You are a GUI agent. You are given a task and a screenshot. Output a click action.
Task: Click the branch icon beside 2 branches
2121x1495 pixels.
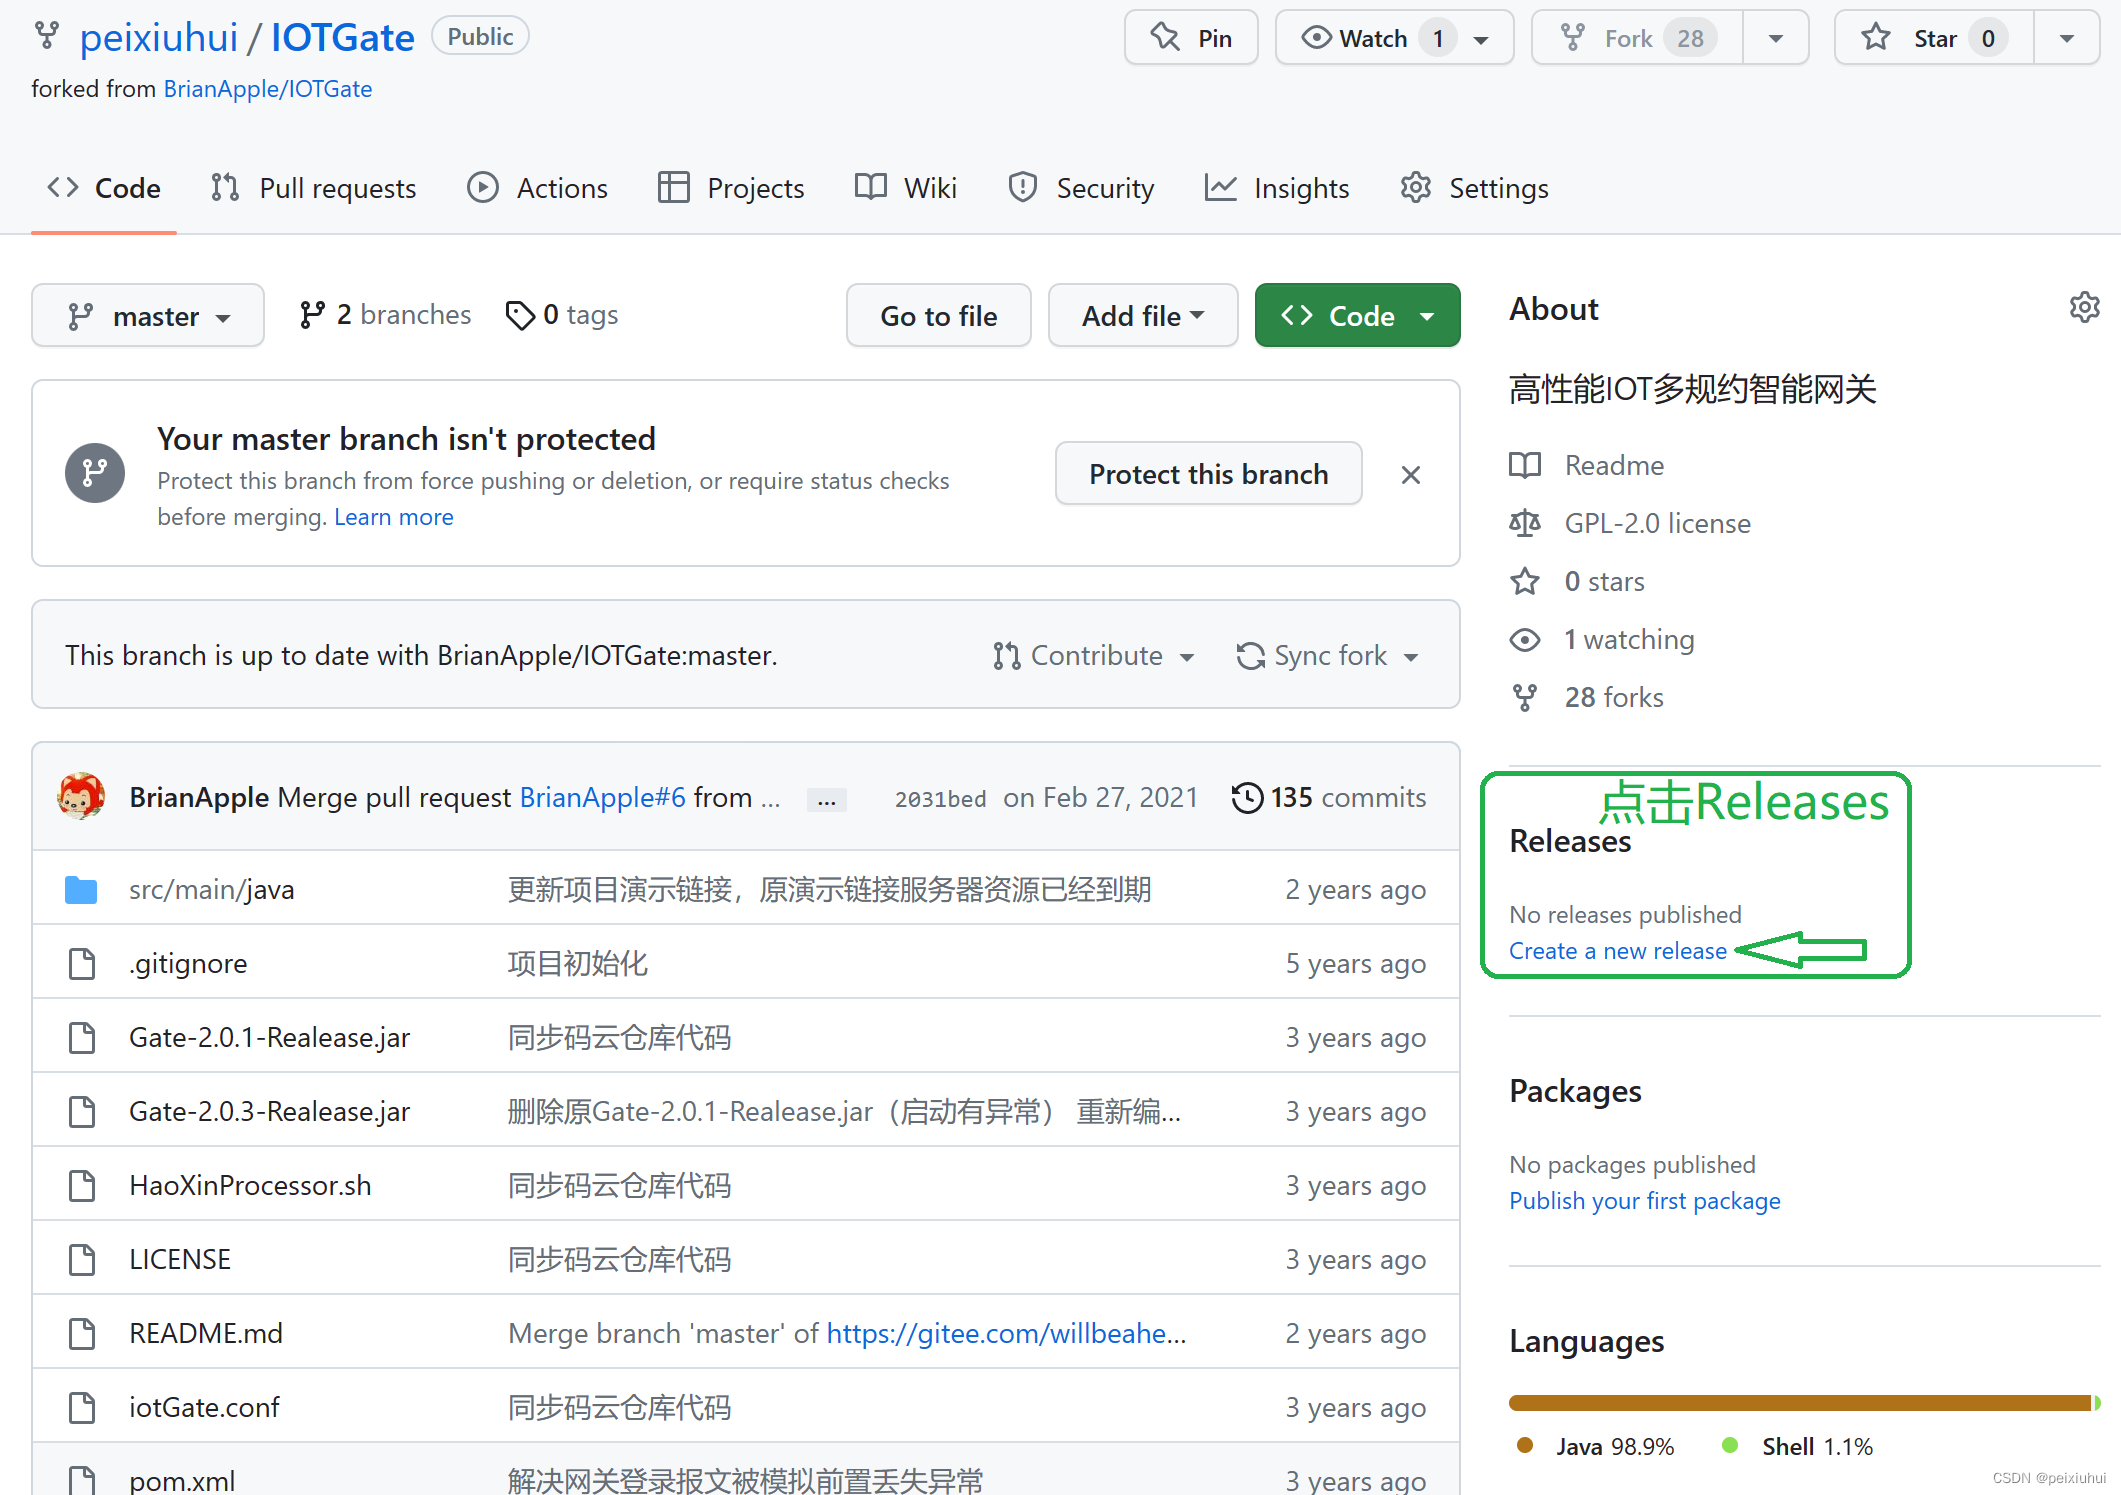312,316
